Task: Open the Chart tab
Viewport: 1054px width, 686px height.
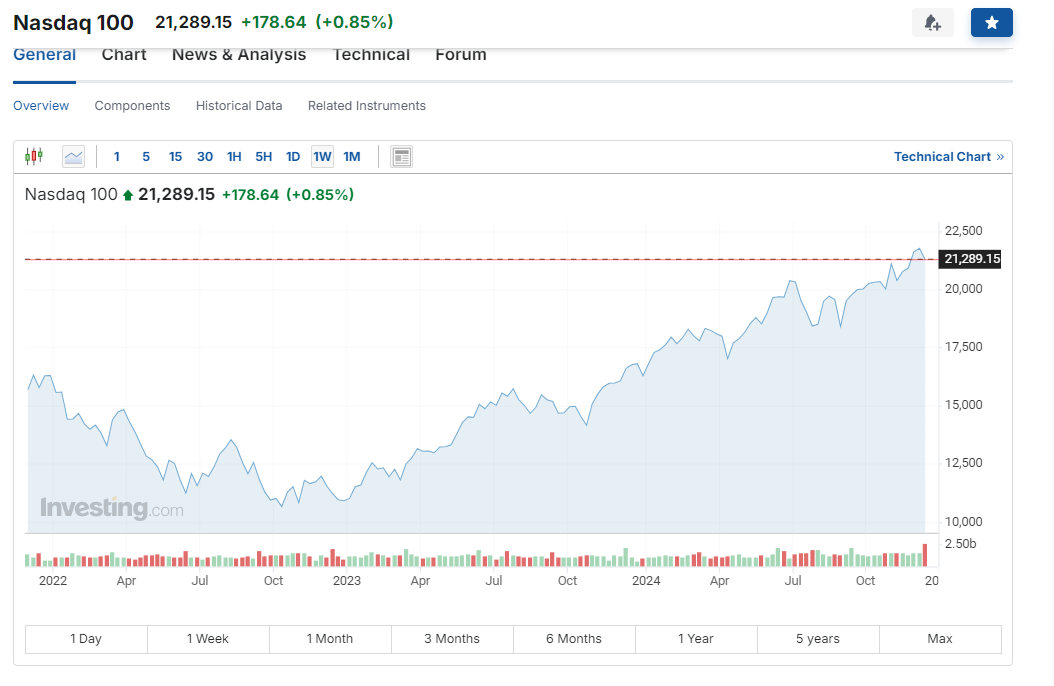Action: (x=124, y=54)
